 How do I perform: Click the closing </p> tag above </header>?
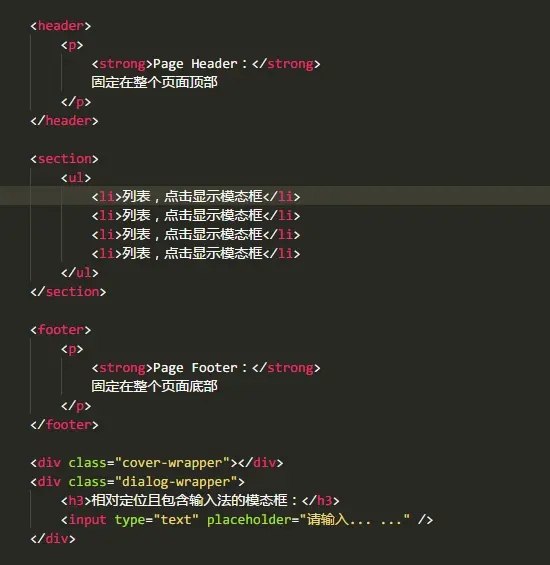(x=76, y=102)
